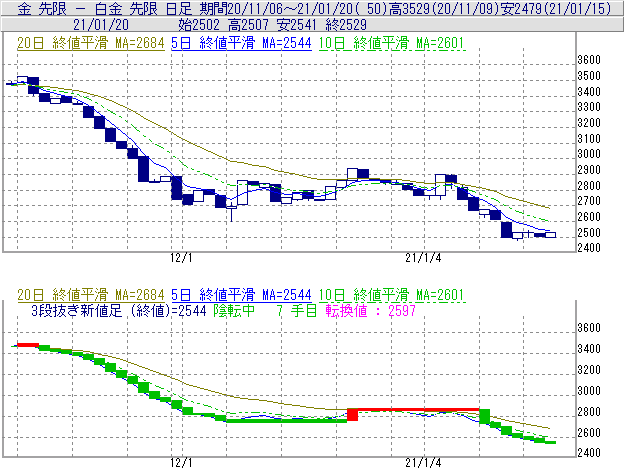Click the lower chart's 20日 終値平滑 MA=2684 label
Screen dimensions: 624x475
tap(91, 295)
